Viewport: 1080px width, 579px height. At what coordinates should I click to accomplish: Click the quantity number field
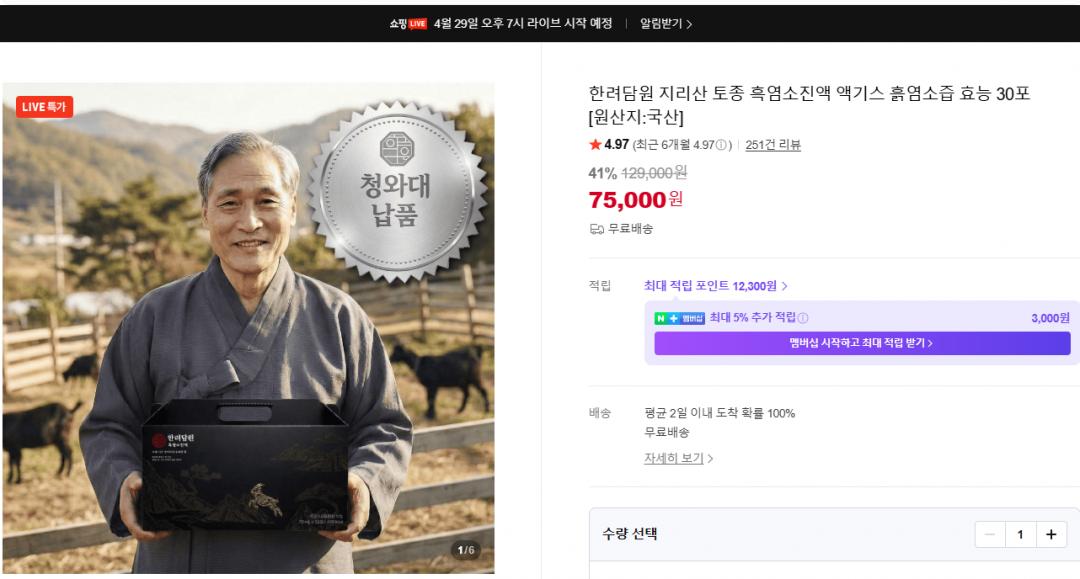point(1020,535)
